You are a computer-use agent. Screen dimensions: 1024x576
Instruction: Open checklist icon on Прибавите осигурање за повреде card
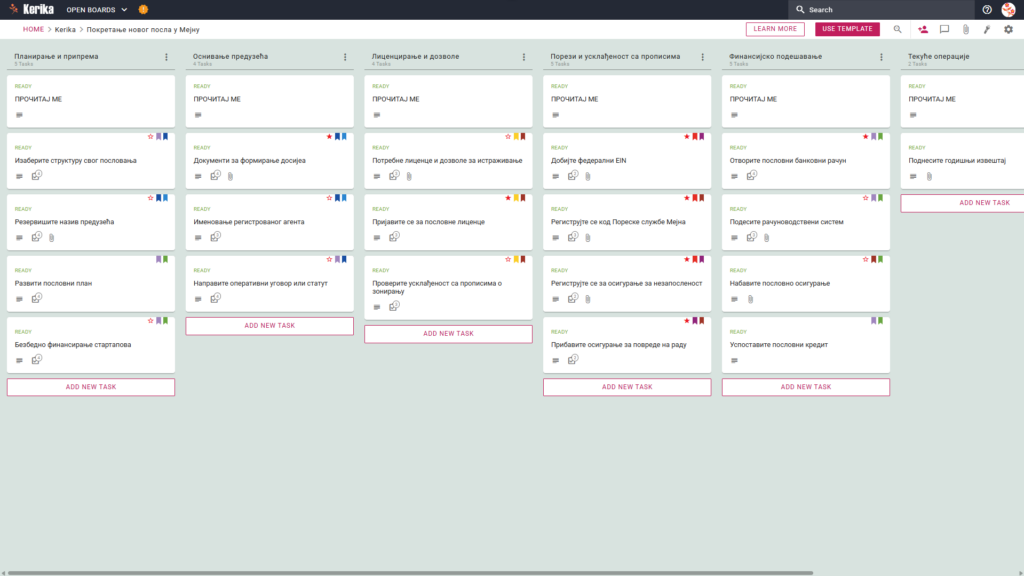point(573,360)
